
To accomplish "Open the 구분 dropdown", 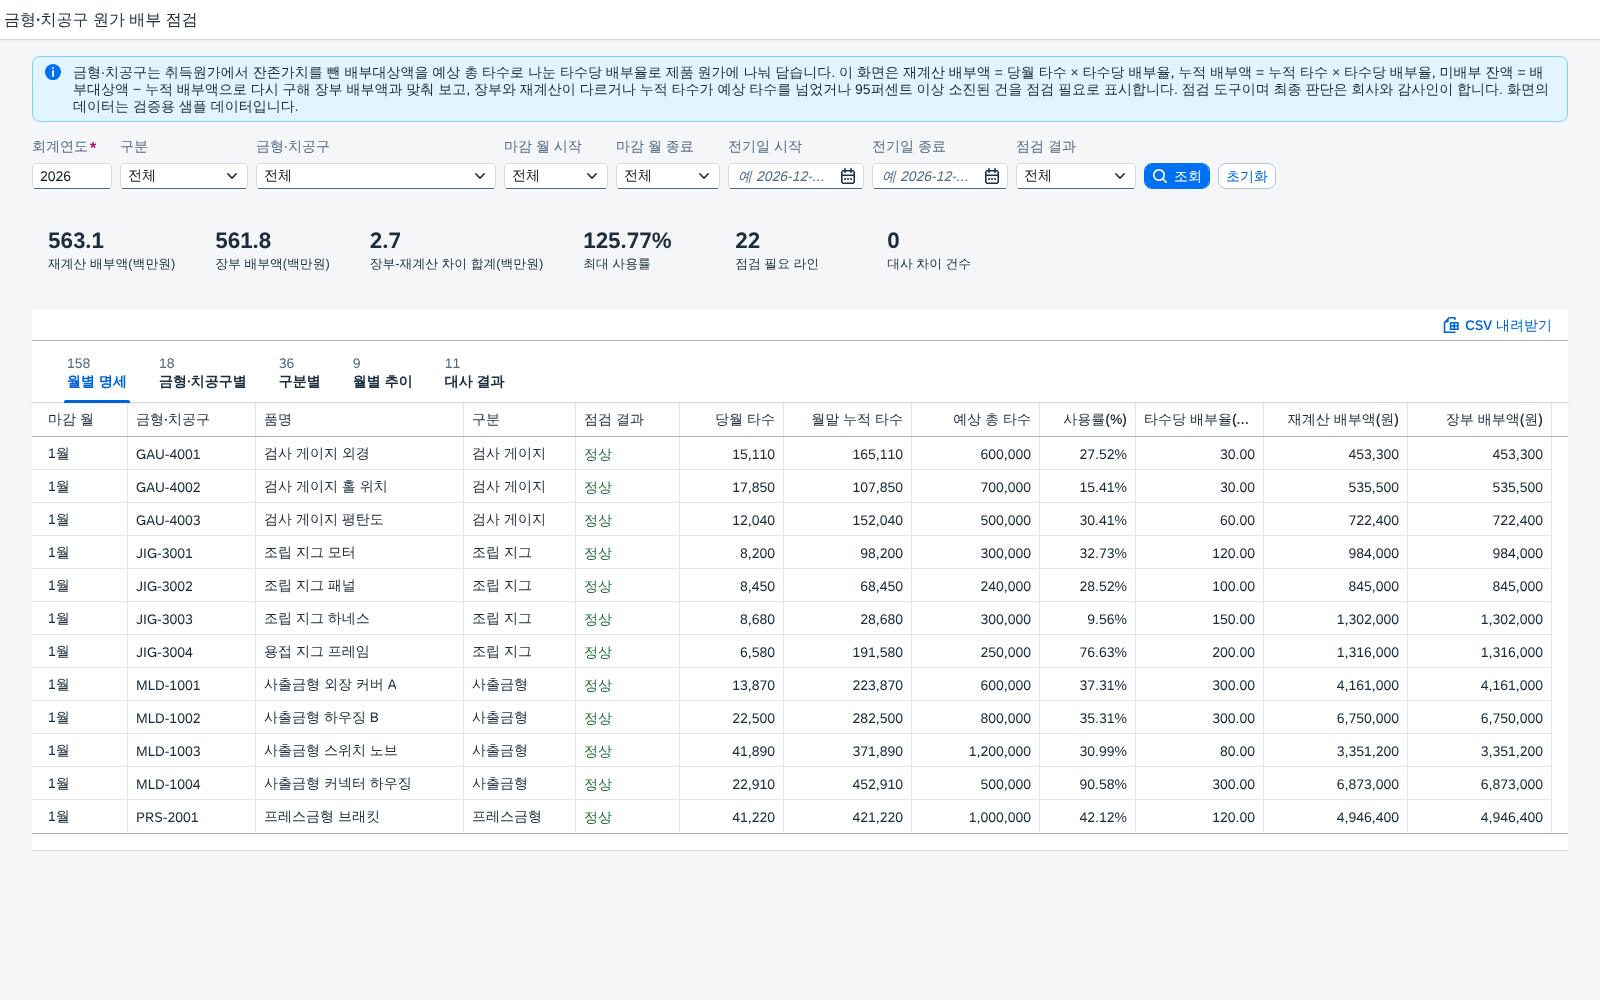I will tap(184, 176).
